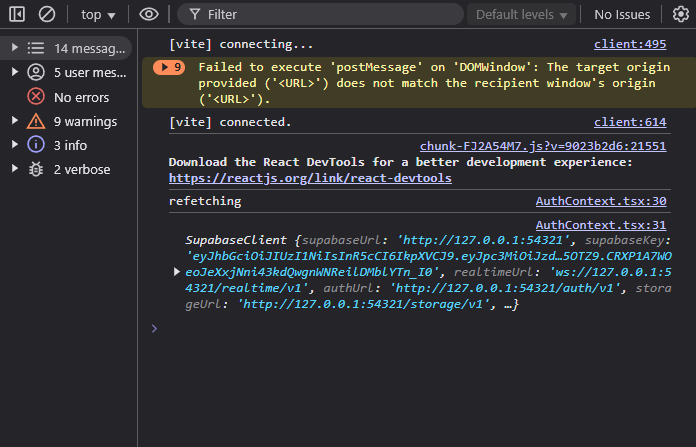
Task: Expand the '5 user messages' arrow
Action: (x=14, y=72)
